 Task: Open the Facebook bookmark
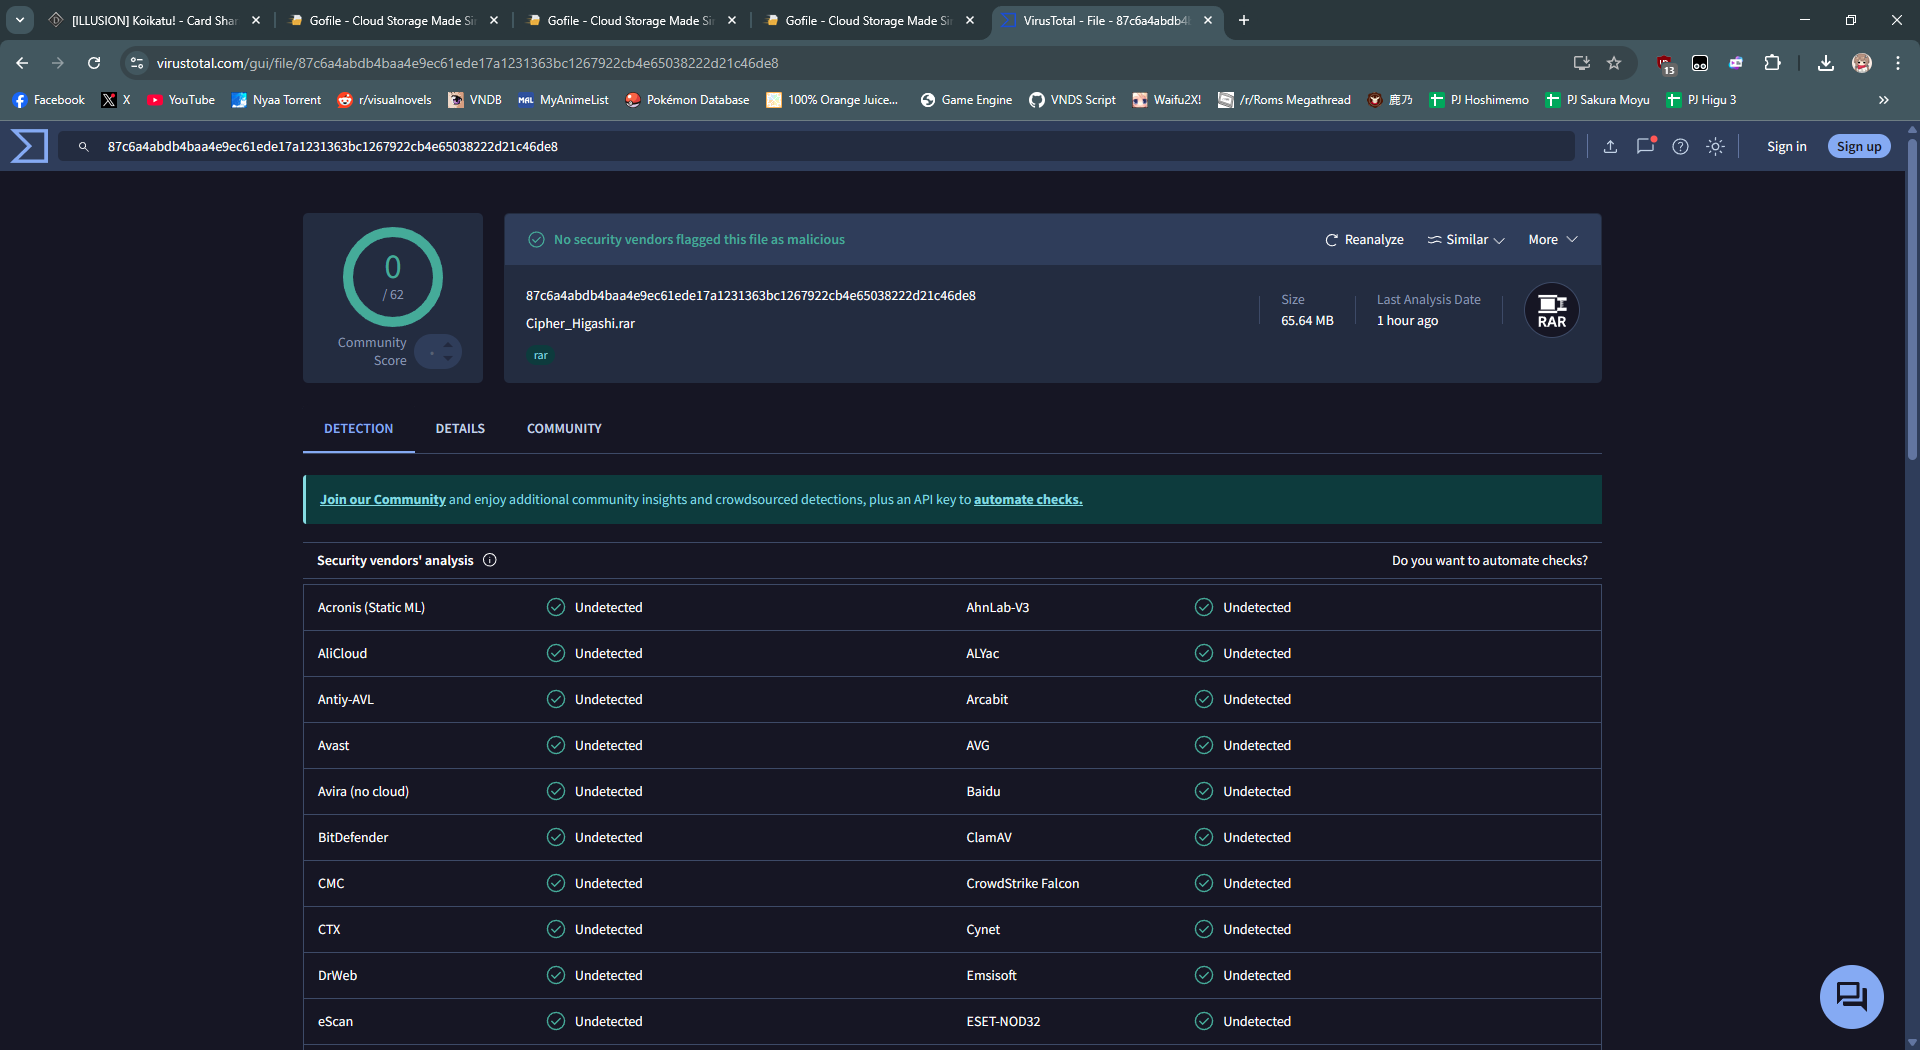tap(49, 100)
